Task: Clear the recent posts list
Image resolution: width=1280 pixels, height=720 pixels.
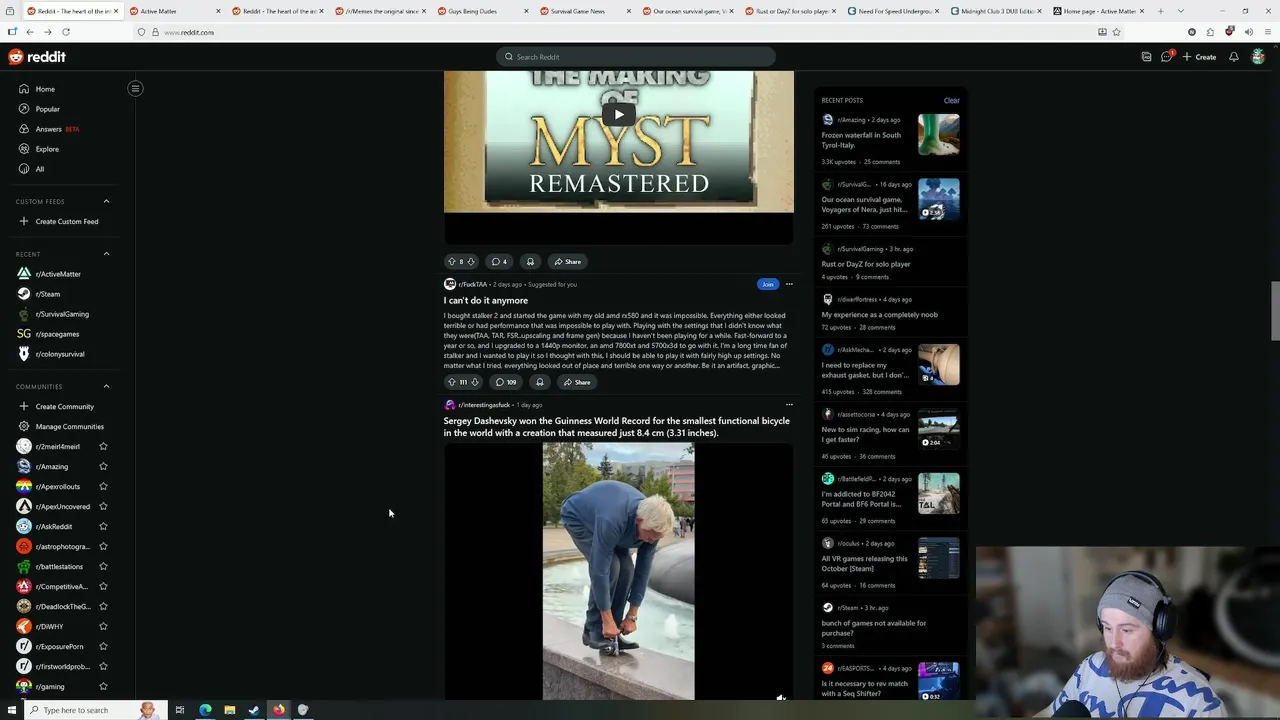Action: 951,100
